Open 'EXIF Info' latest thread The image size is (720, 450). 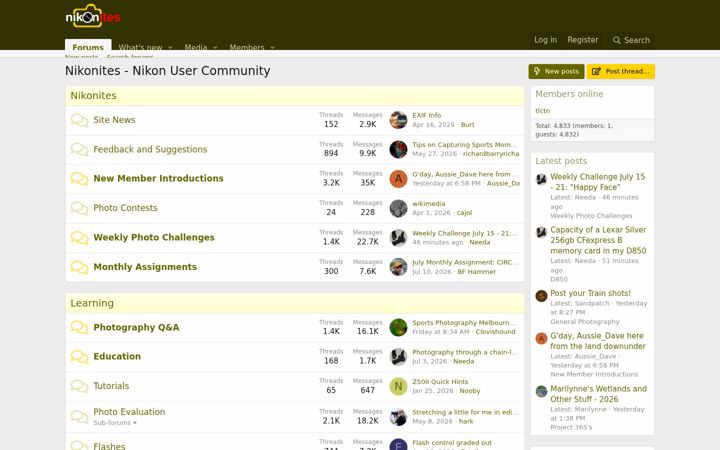point(427,115)
